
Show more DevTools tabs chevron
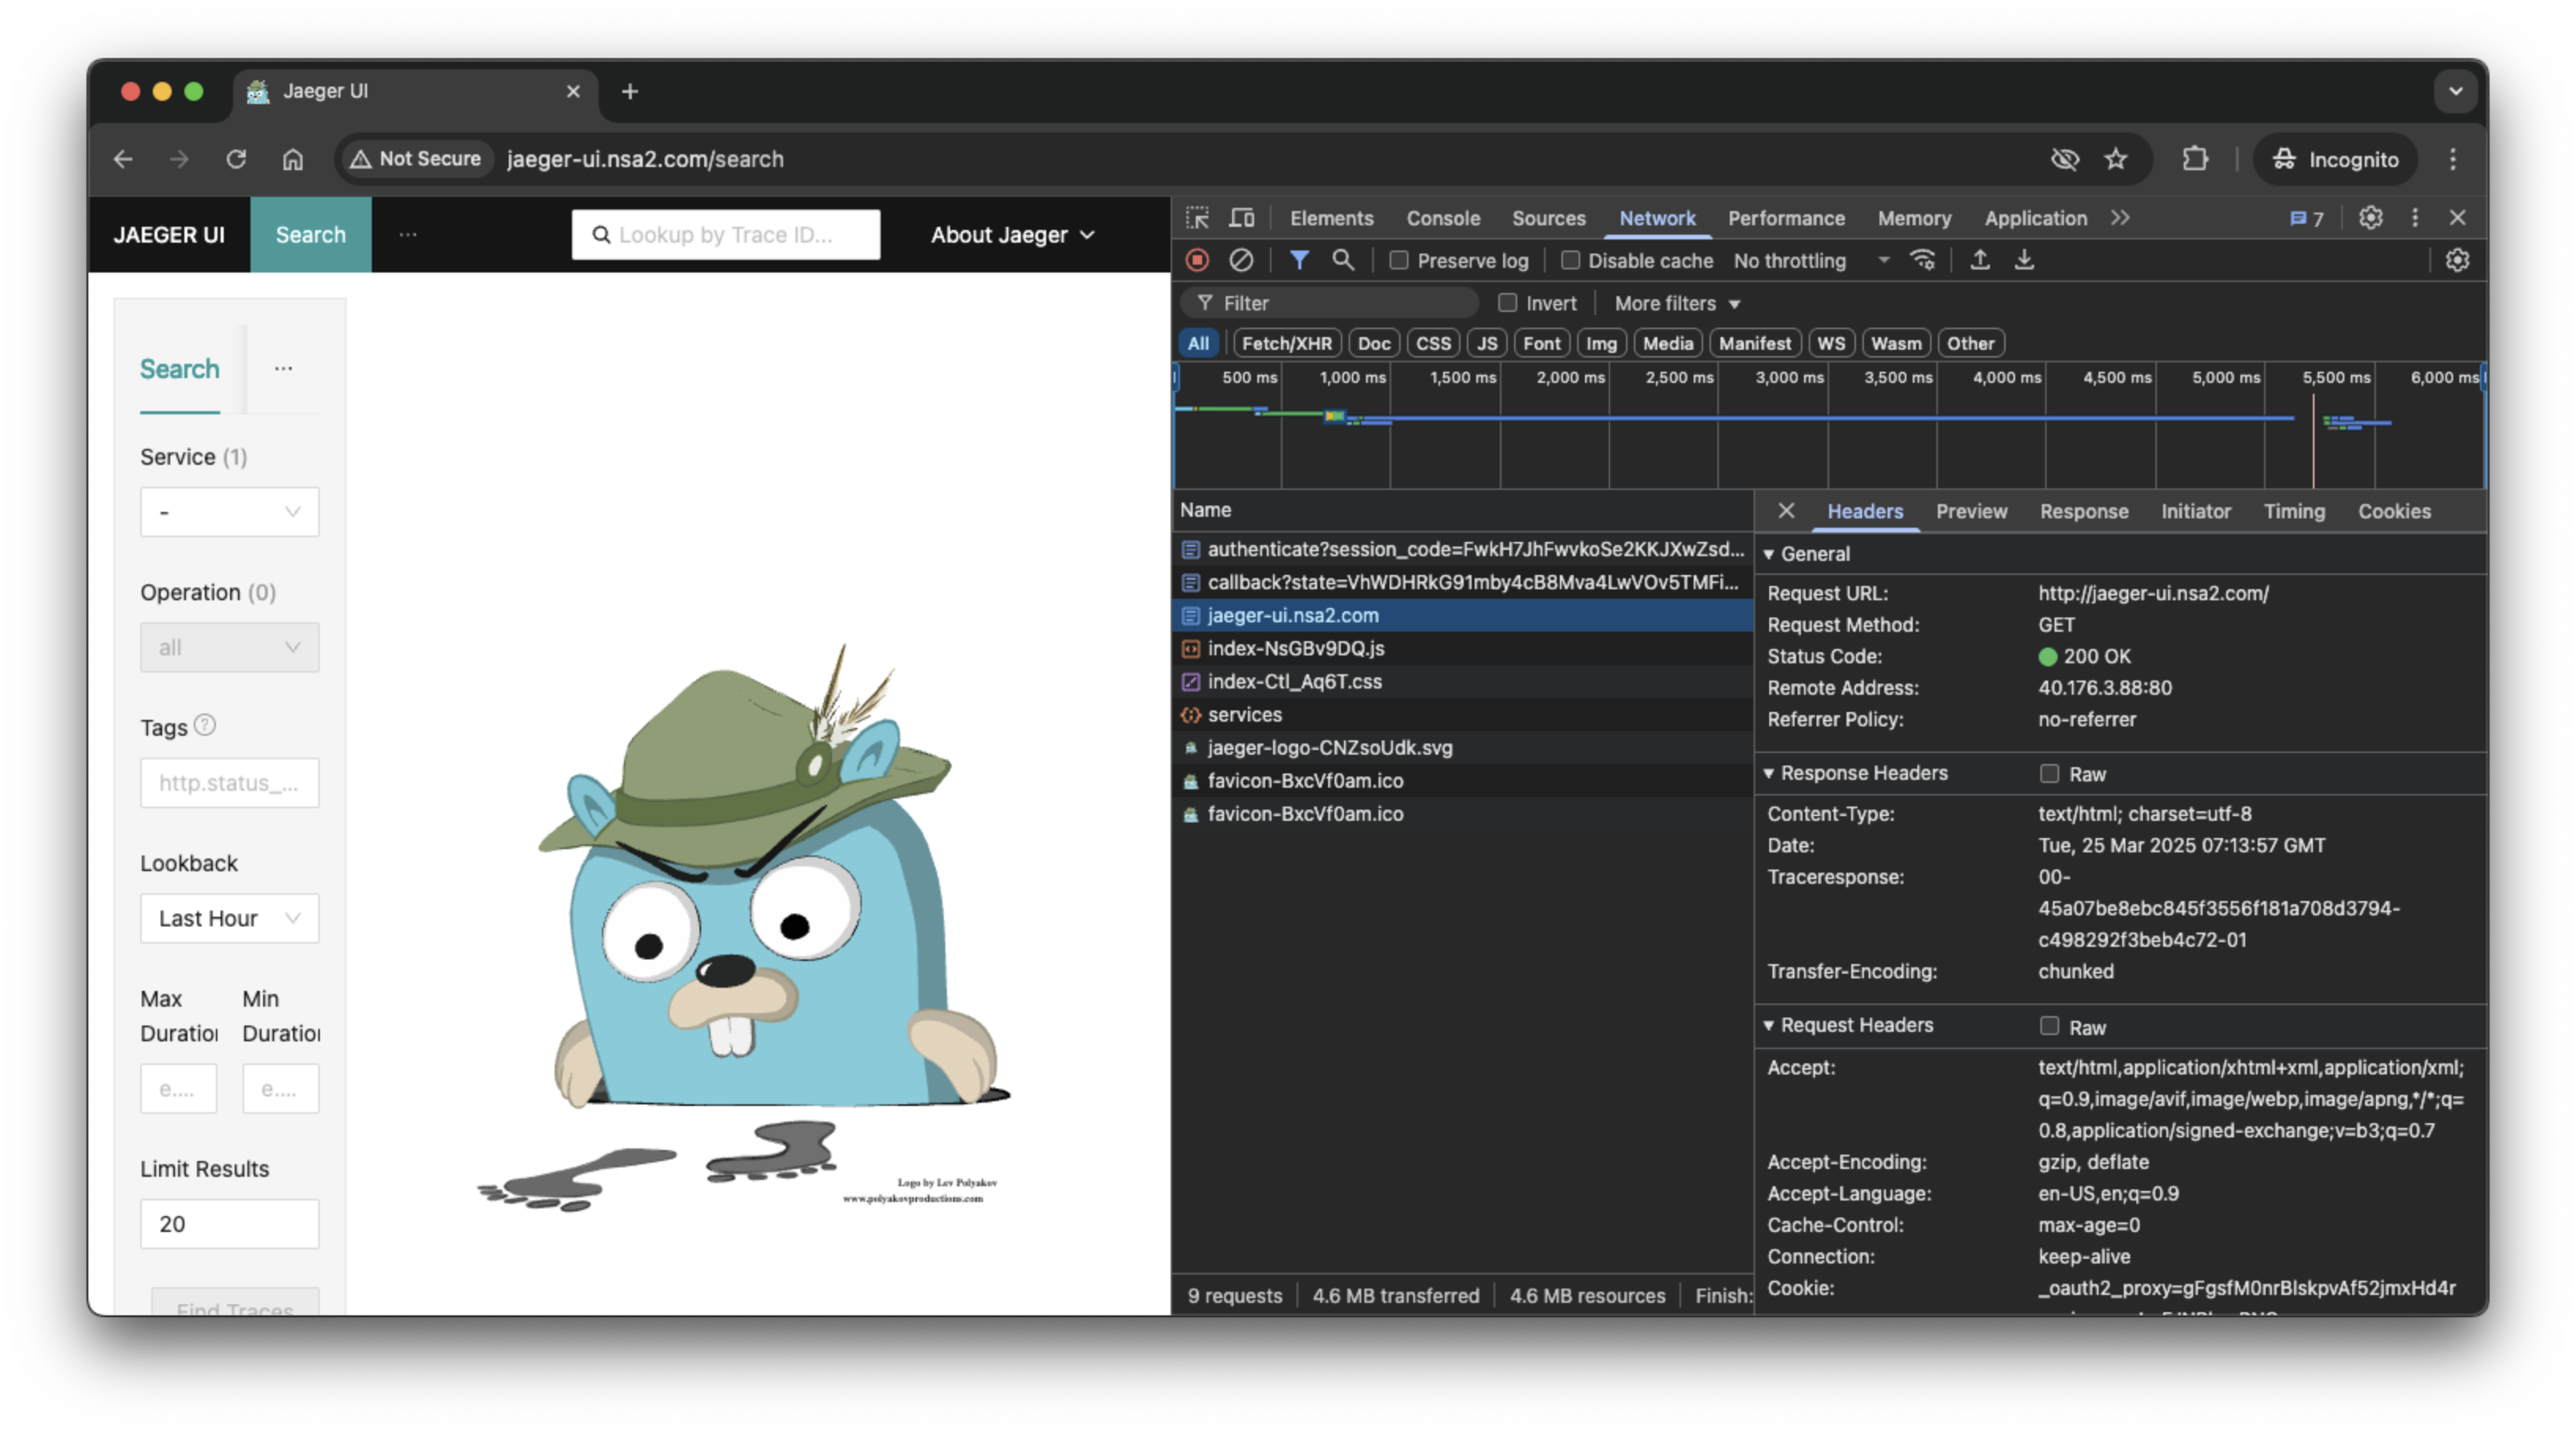click(x=2119, y=218)
